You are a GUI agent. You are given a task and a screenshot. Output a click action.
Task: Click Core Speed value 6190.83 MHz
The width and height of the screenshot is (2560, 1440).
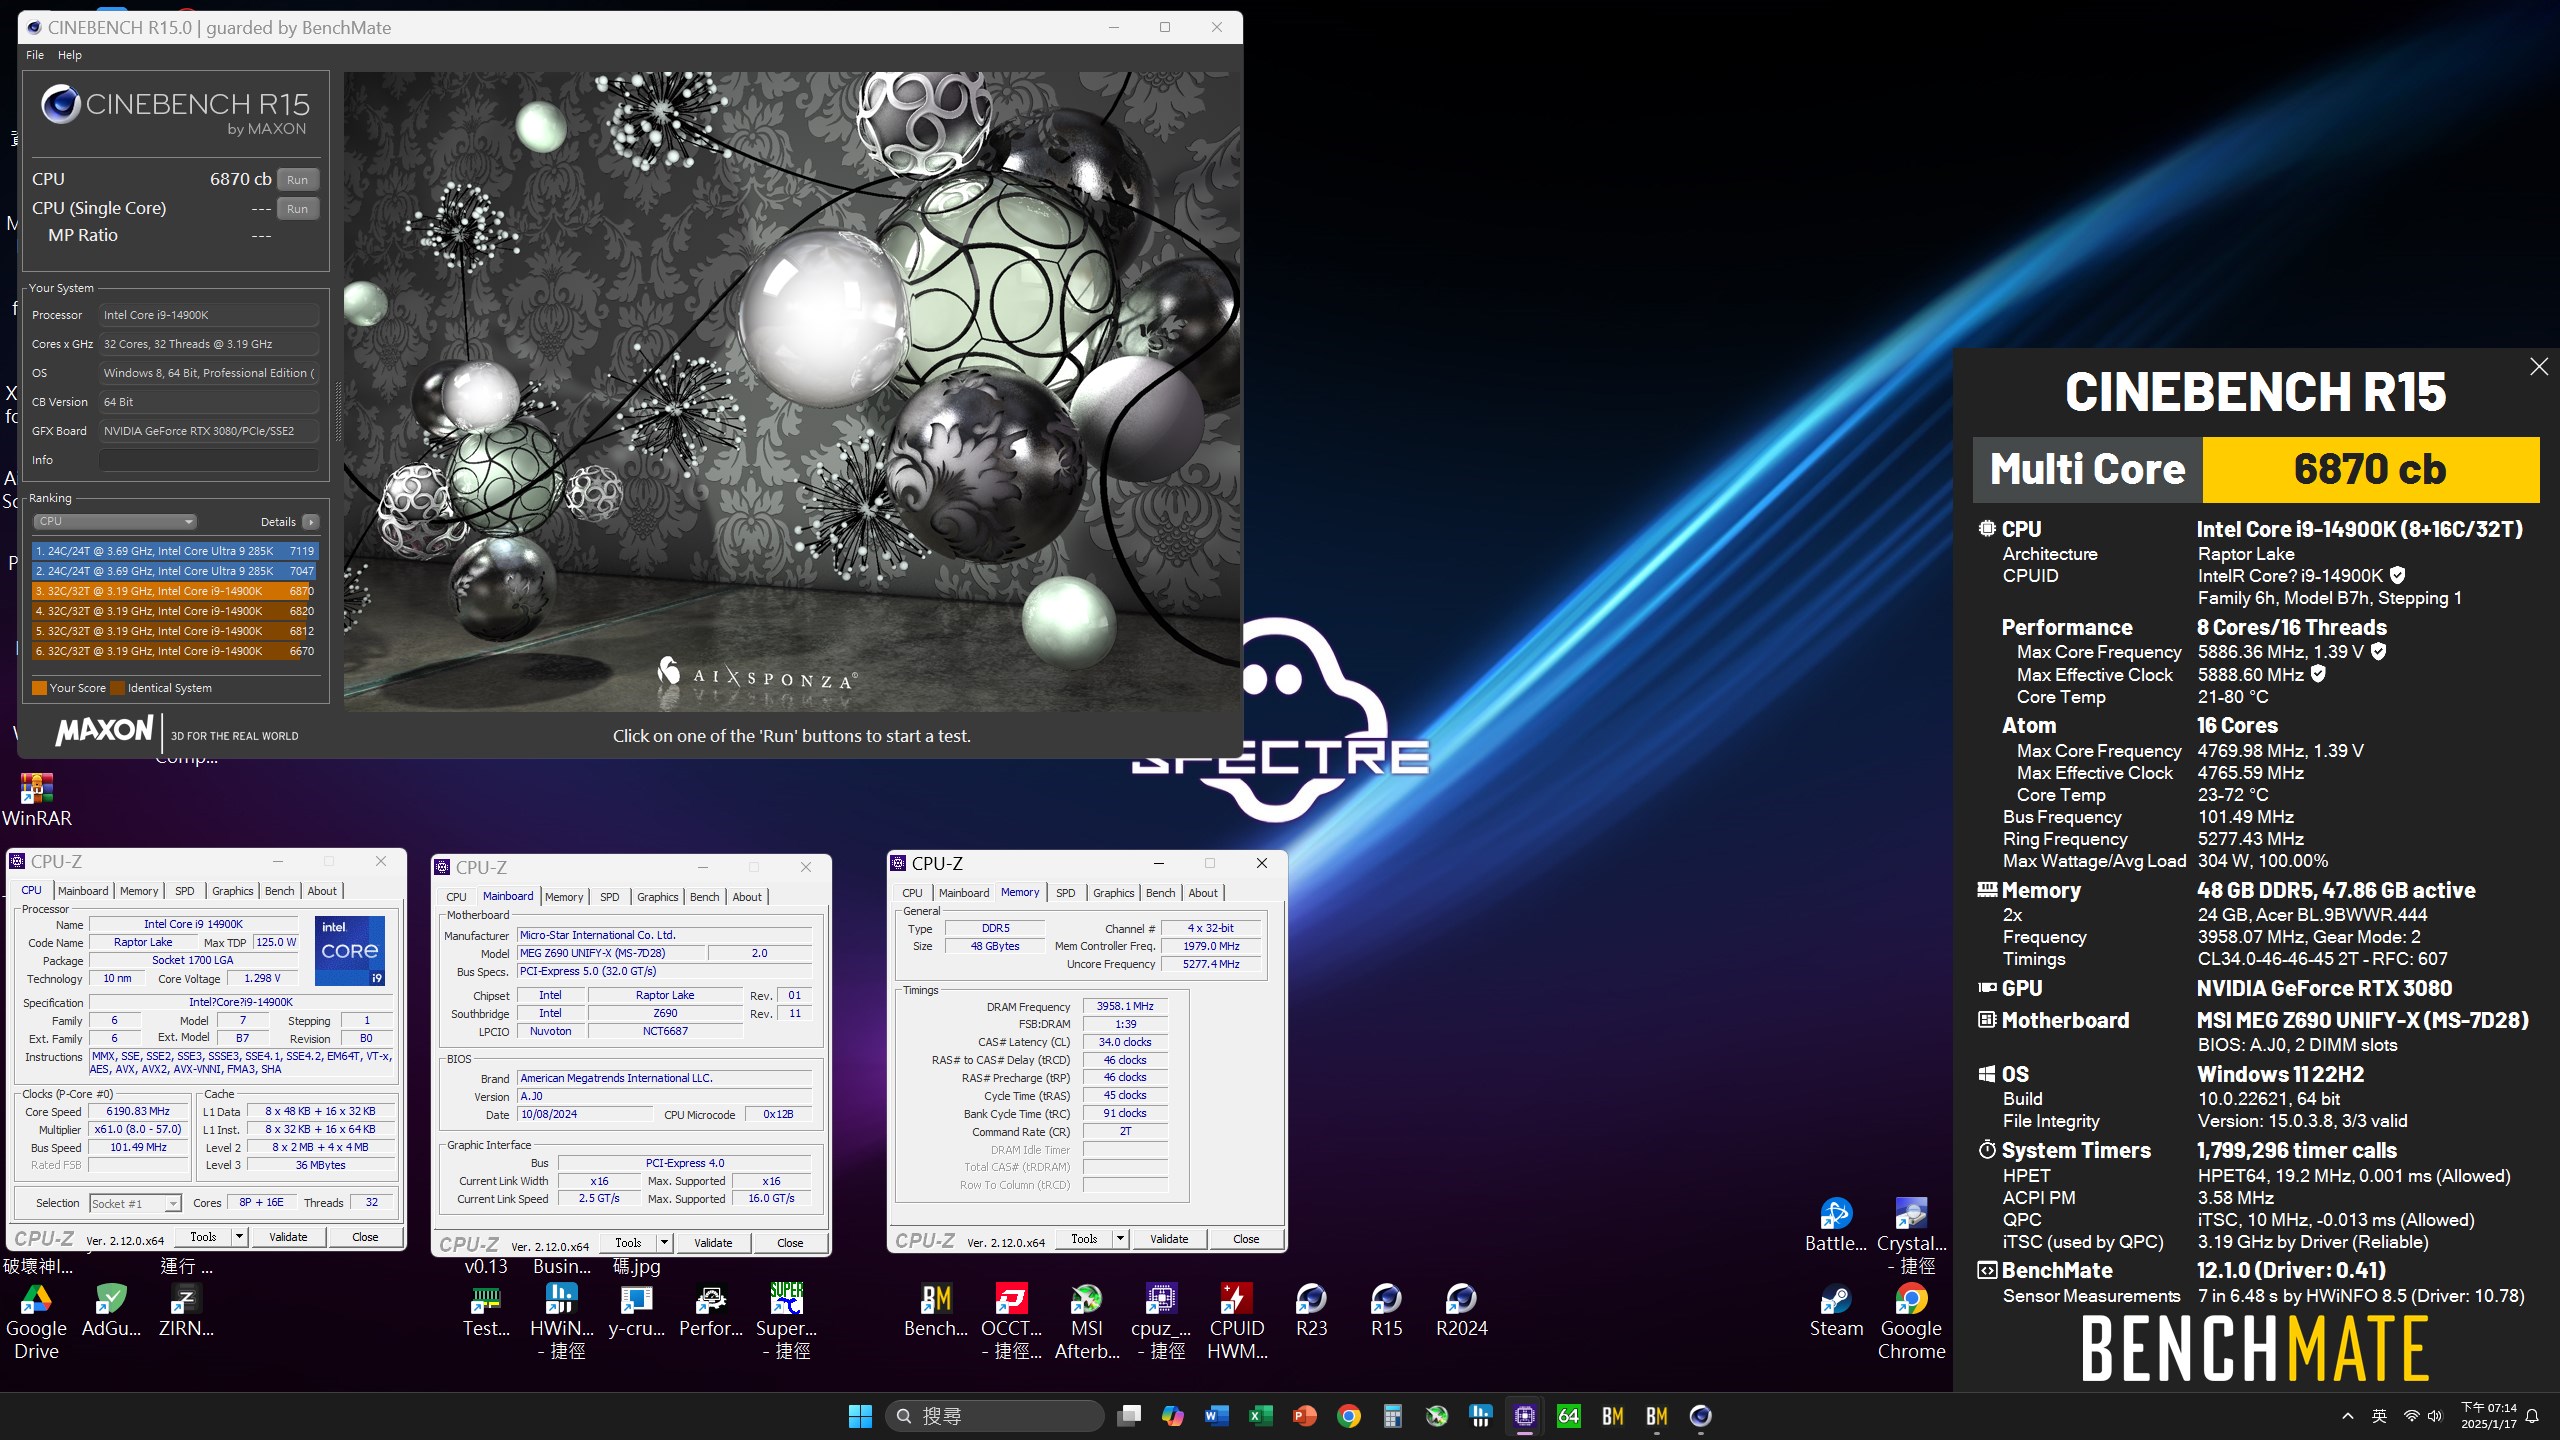138,1112
